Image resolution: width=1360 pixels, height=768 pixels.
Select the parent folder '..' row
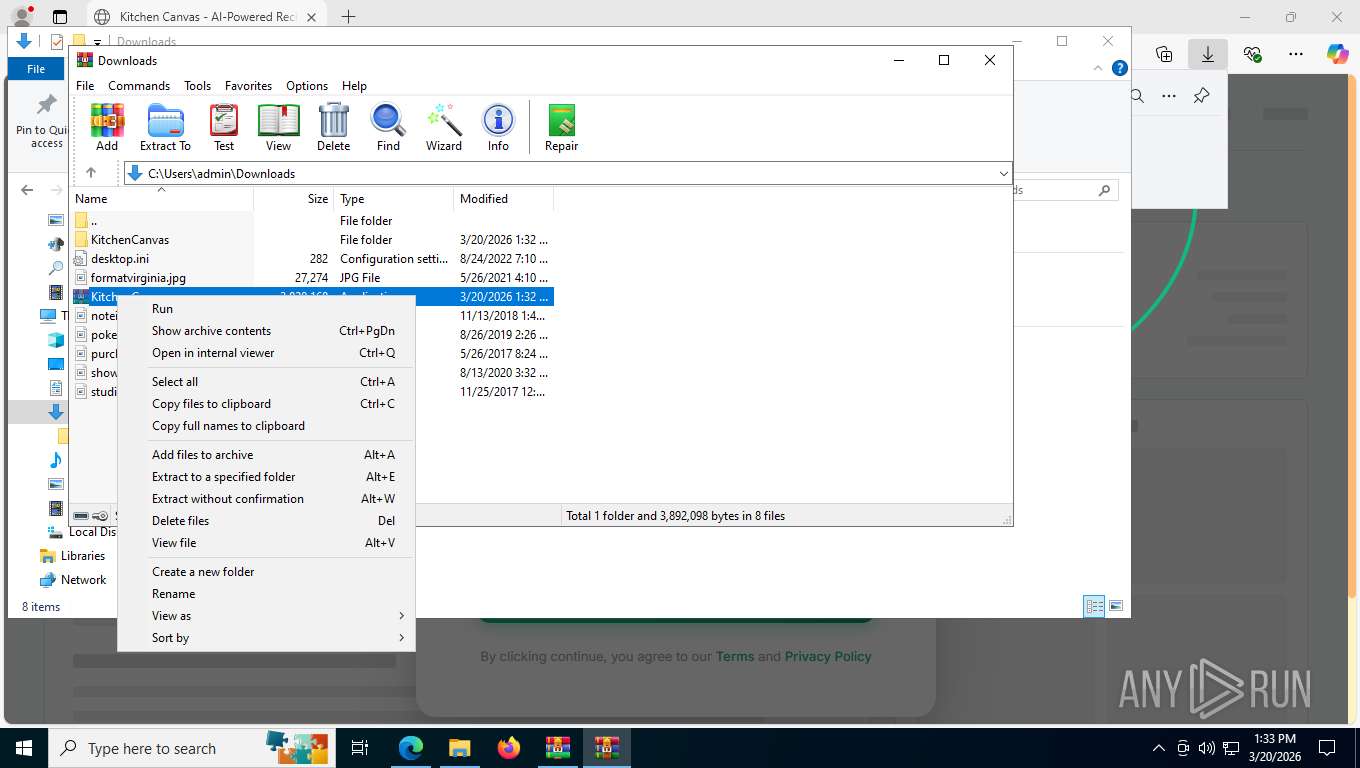click(312, 221)
